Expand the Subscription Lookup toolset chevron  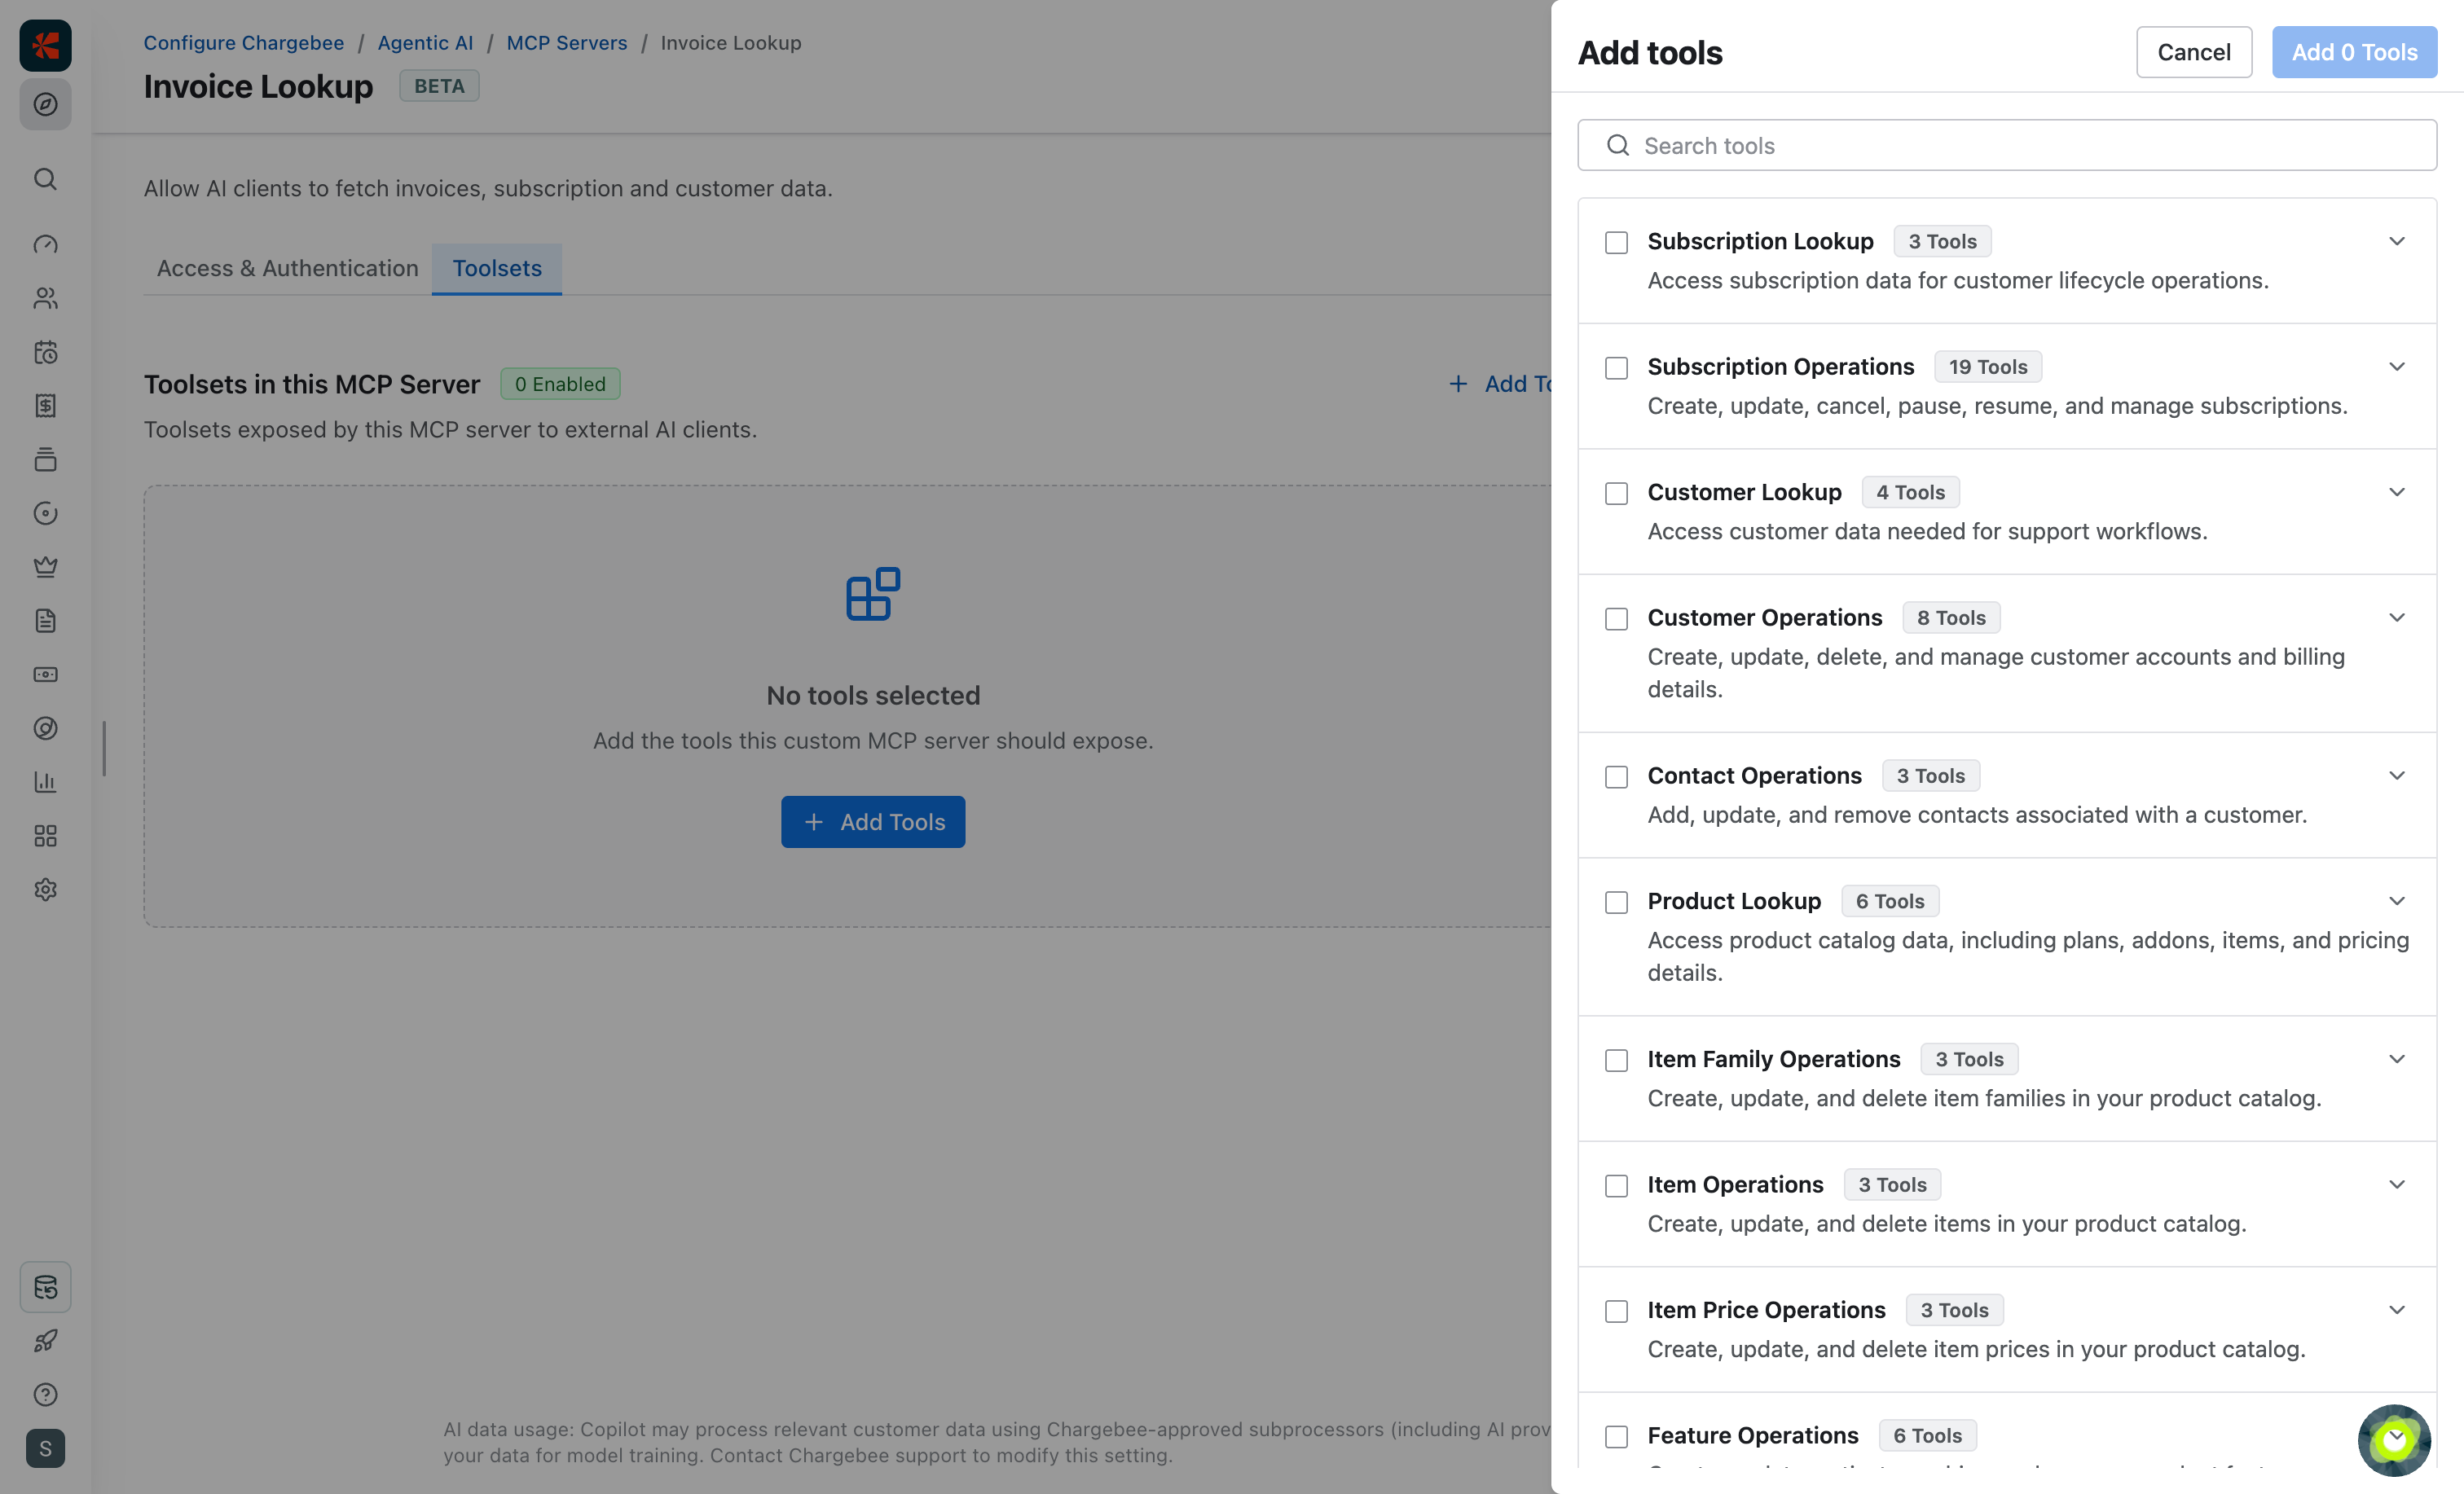pos(2397,241)
